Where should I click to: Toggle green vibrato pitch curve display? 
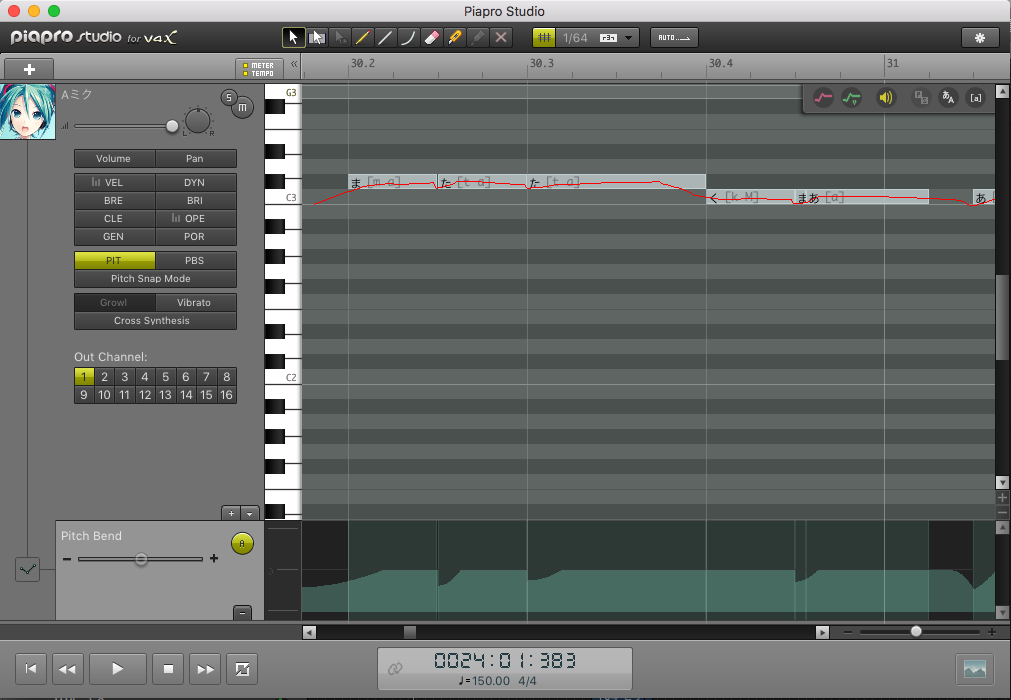(851, 98)
